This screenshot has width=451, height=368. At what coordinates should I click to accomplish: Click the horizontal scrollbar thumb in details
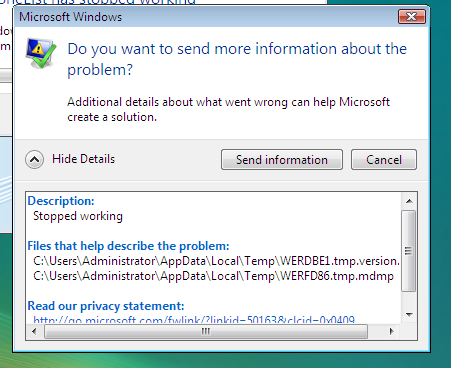(x=206, y=331)
